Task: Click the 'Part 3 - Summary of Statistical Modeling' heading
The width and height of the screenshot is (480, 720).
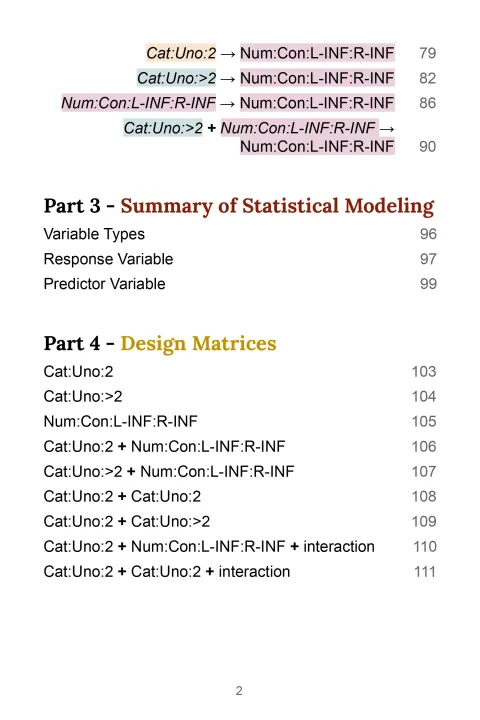Action: (239, 206)
